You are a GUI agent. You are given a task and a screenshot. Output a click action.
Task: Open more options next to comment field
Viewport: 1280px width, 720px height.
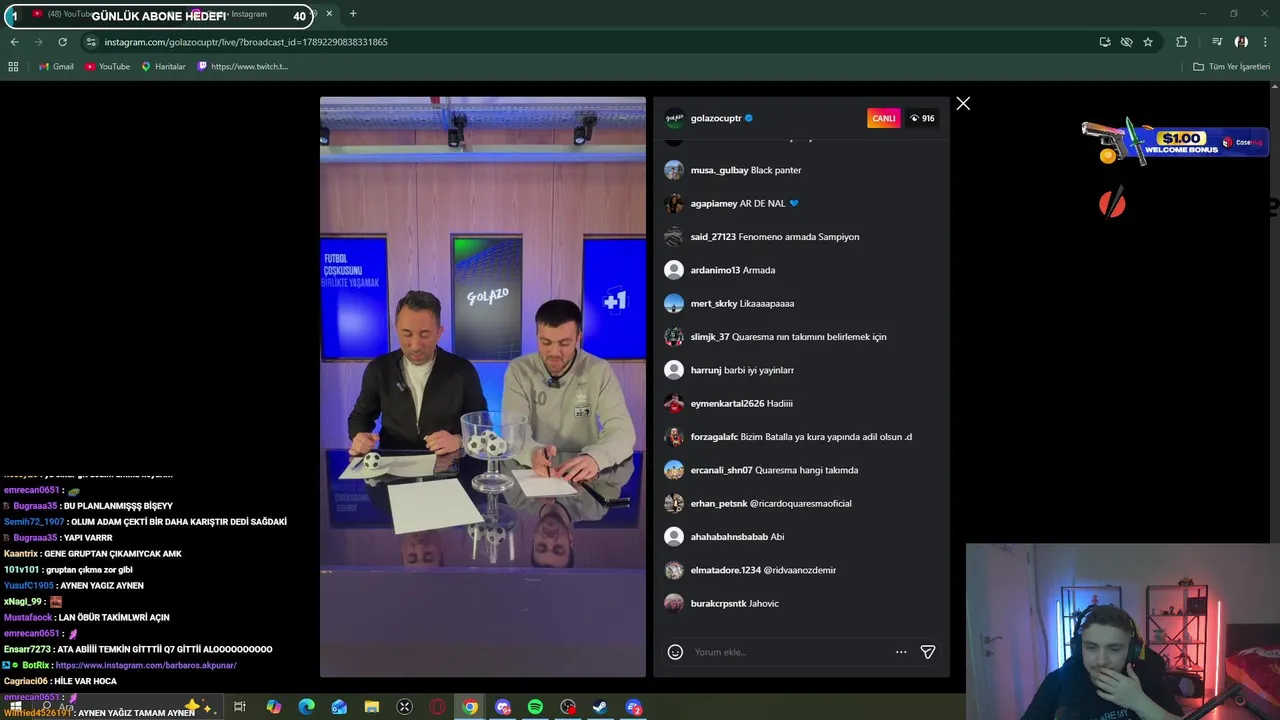901,652
